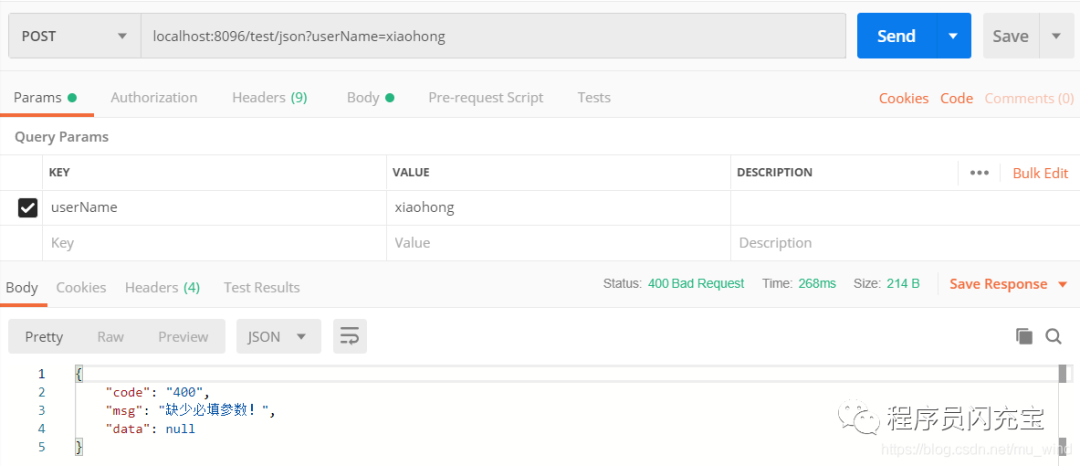Click the Save button
Screen dimensions: 1080x466
(x=1010, y=36)
